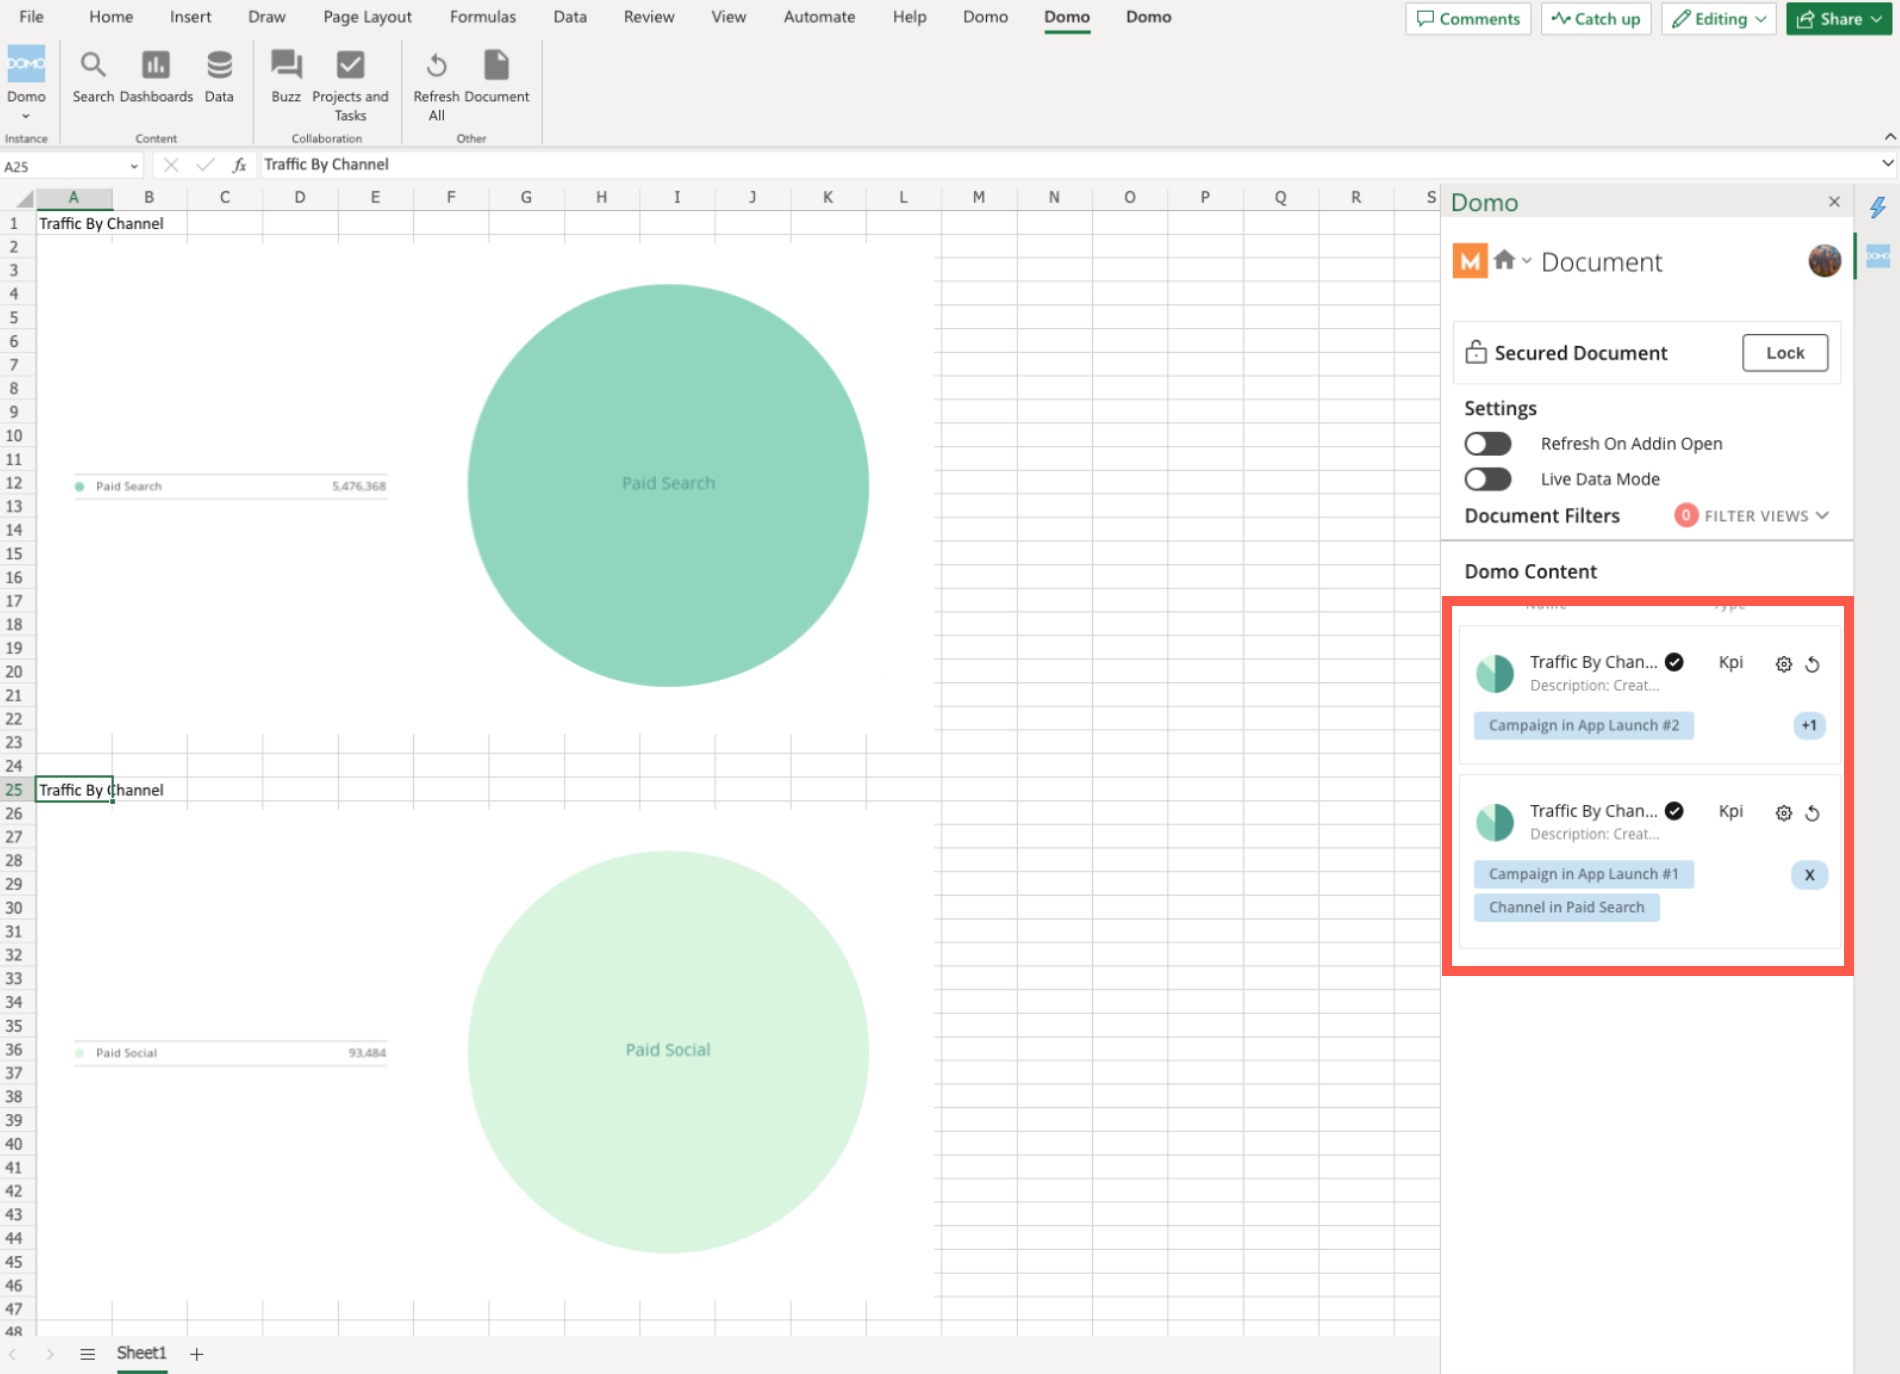Open settings gear on first Traffic By Channel KPI

pos(1784,663)
